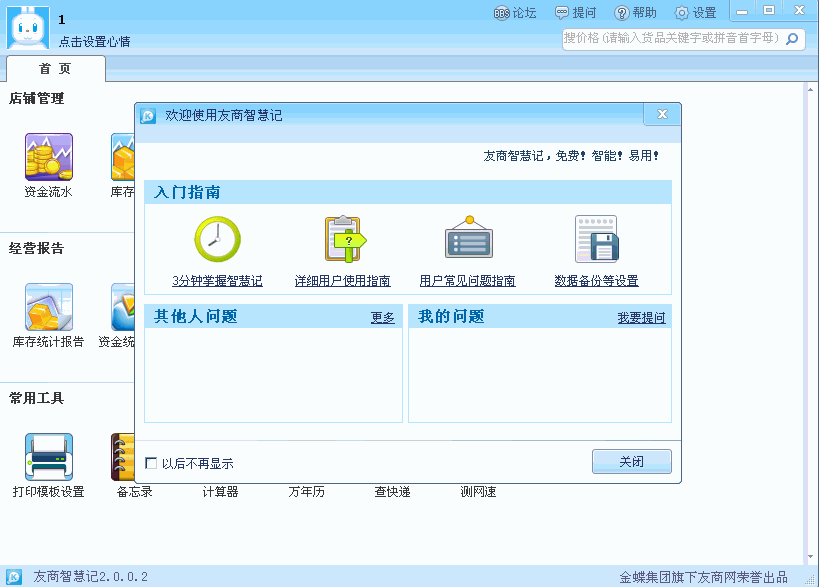Open the 备忘录 notebook icon
Screen dimensions: 819x587
click(123, 457)
